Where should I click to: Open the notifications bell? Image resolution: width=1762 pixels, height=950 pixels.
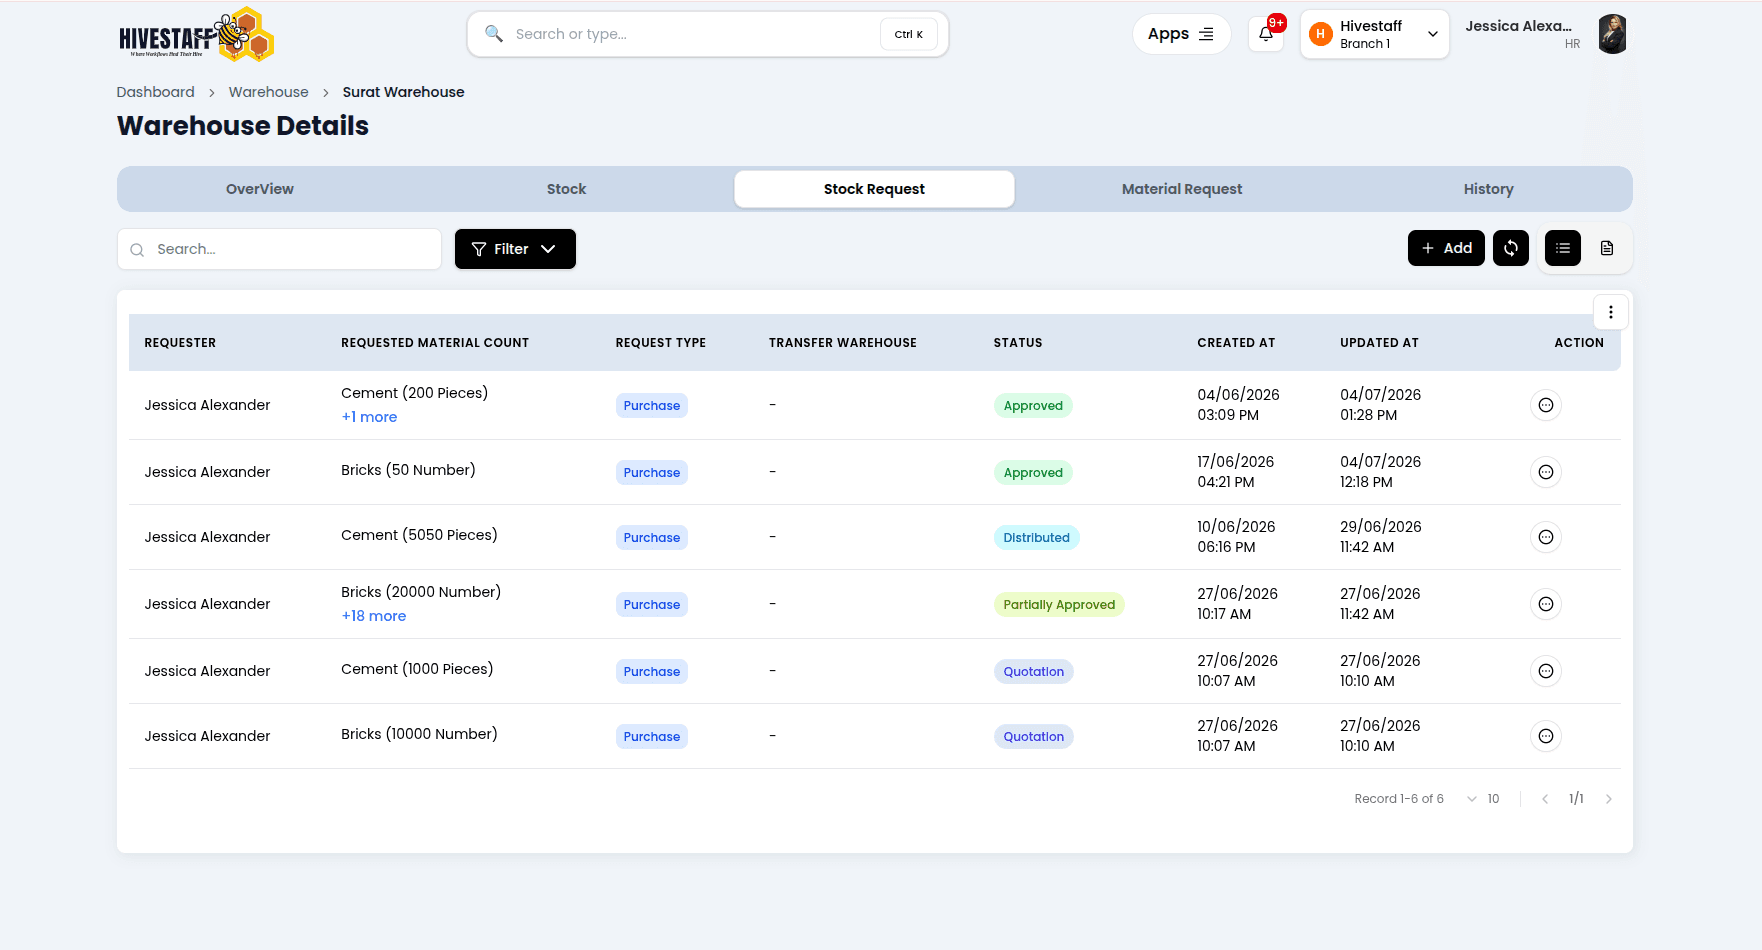[1266, 34]
